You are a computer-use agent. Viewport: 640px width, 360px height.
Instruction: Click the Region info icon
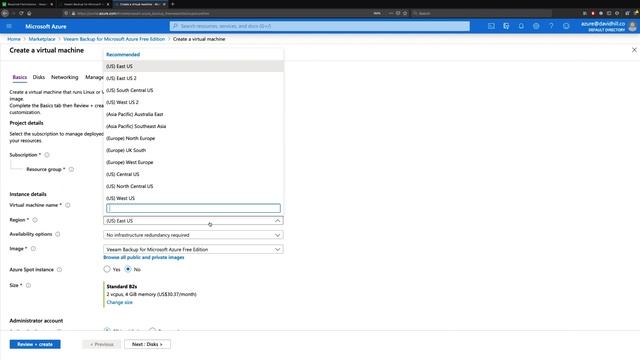click(x=35, y=220)
